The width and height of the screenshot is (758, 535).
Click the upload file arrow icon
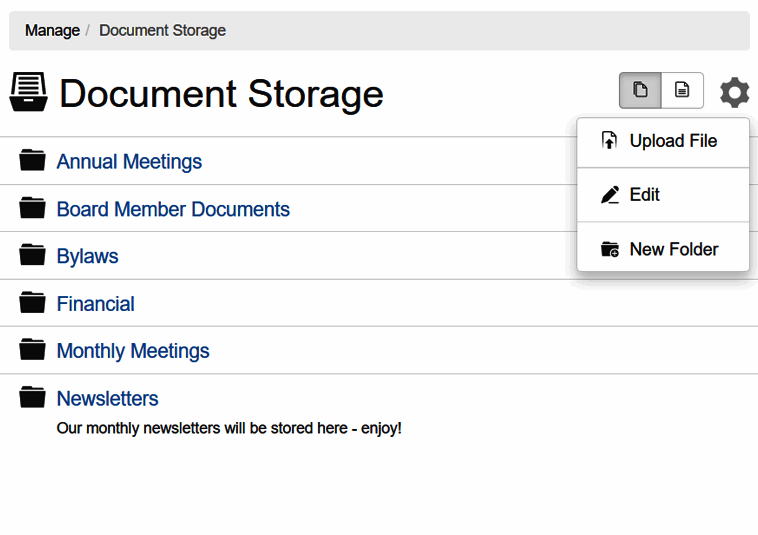[x=610, y=140]
